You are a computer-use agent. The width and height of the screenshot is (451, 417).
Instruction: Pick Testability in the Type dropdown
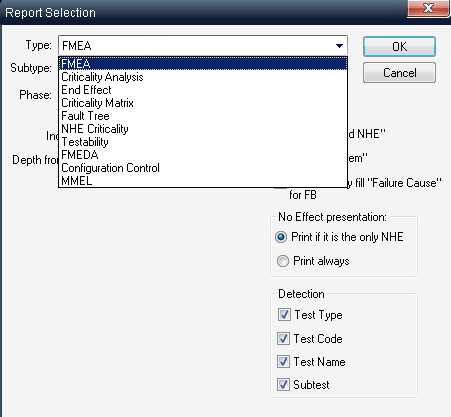[x=203, y=142]
